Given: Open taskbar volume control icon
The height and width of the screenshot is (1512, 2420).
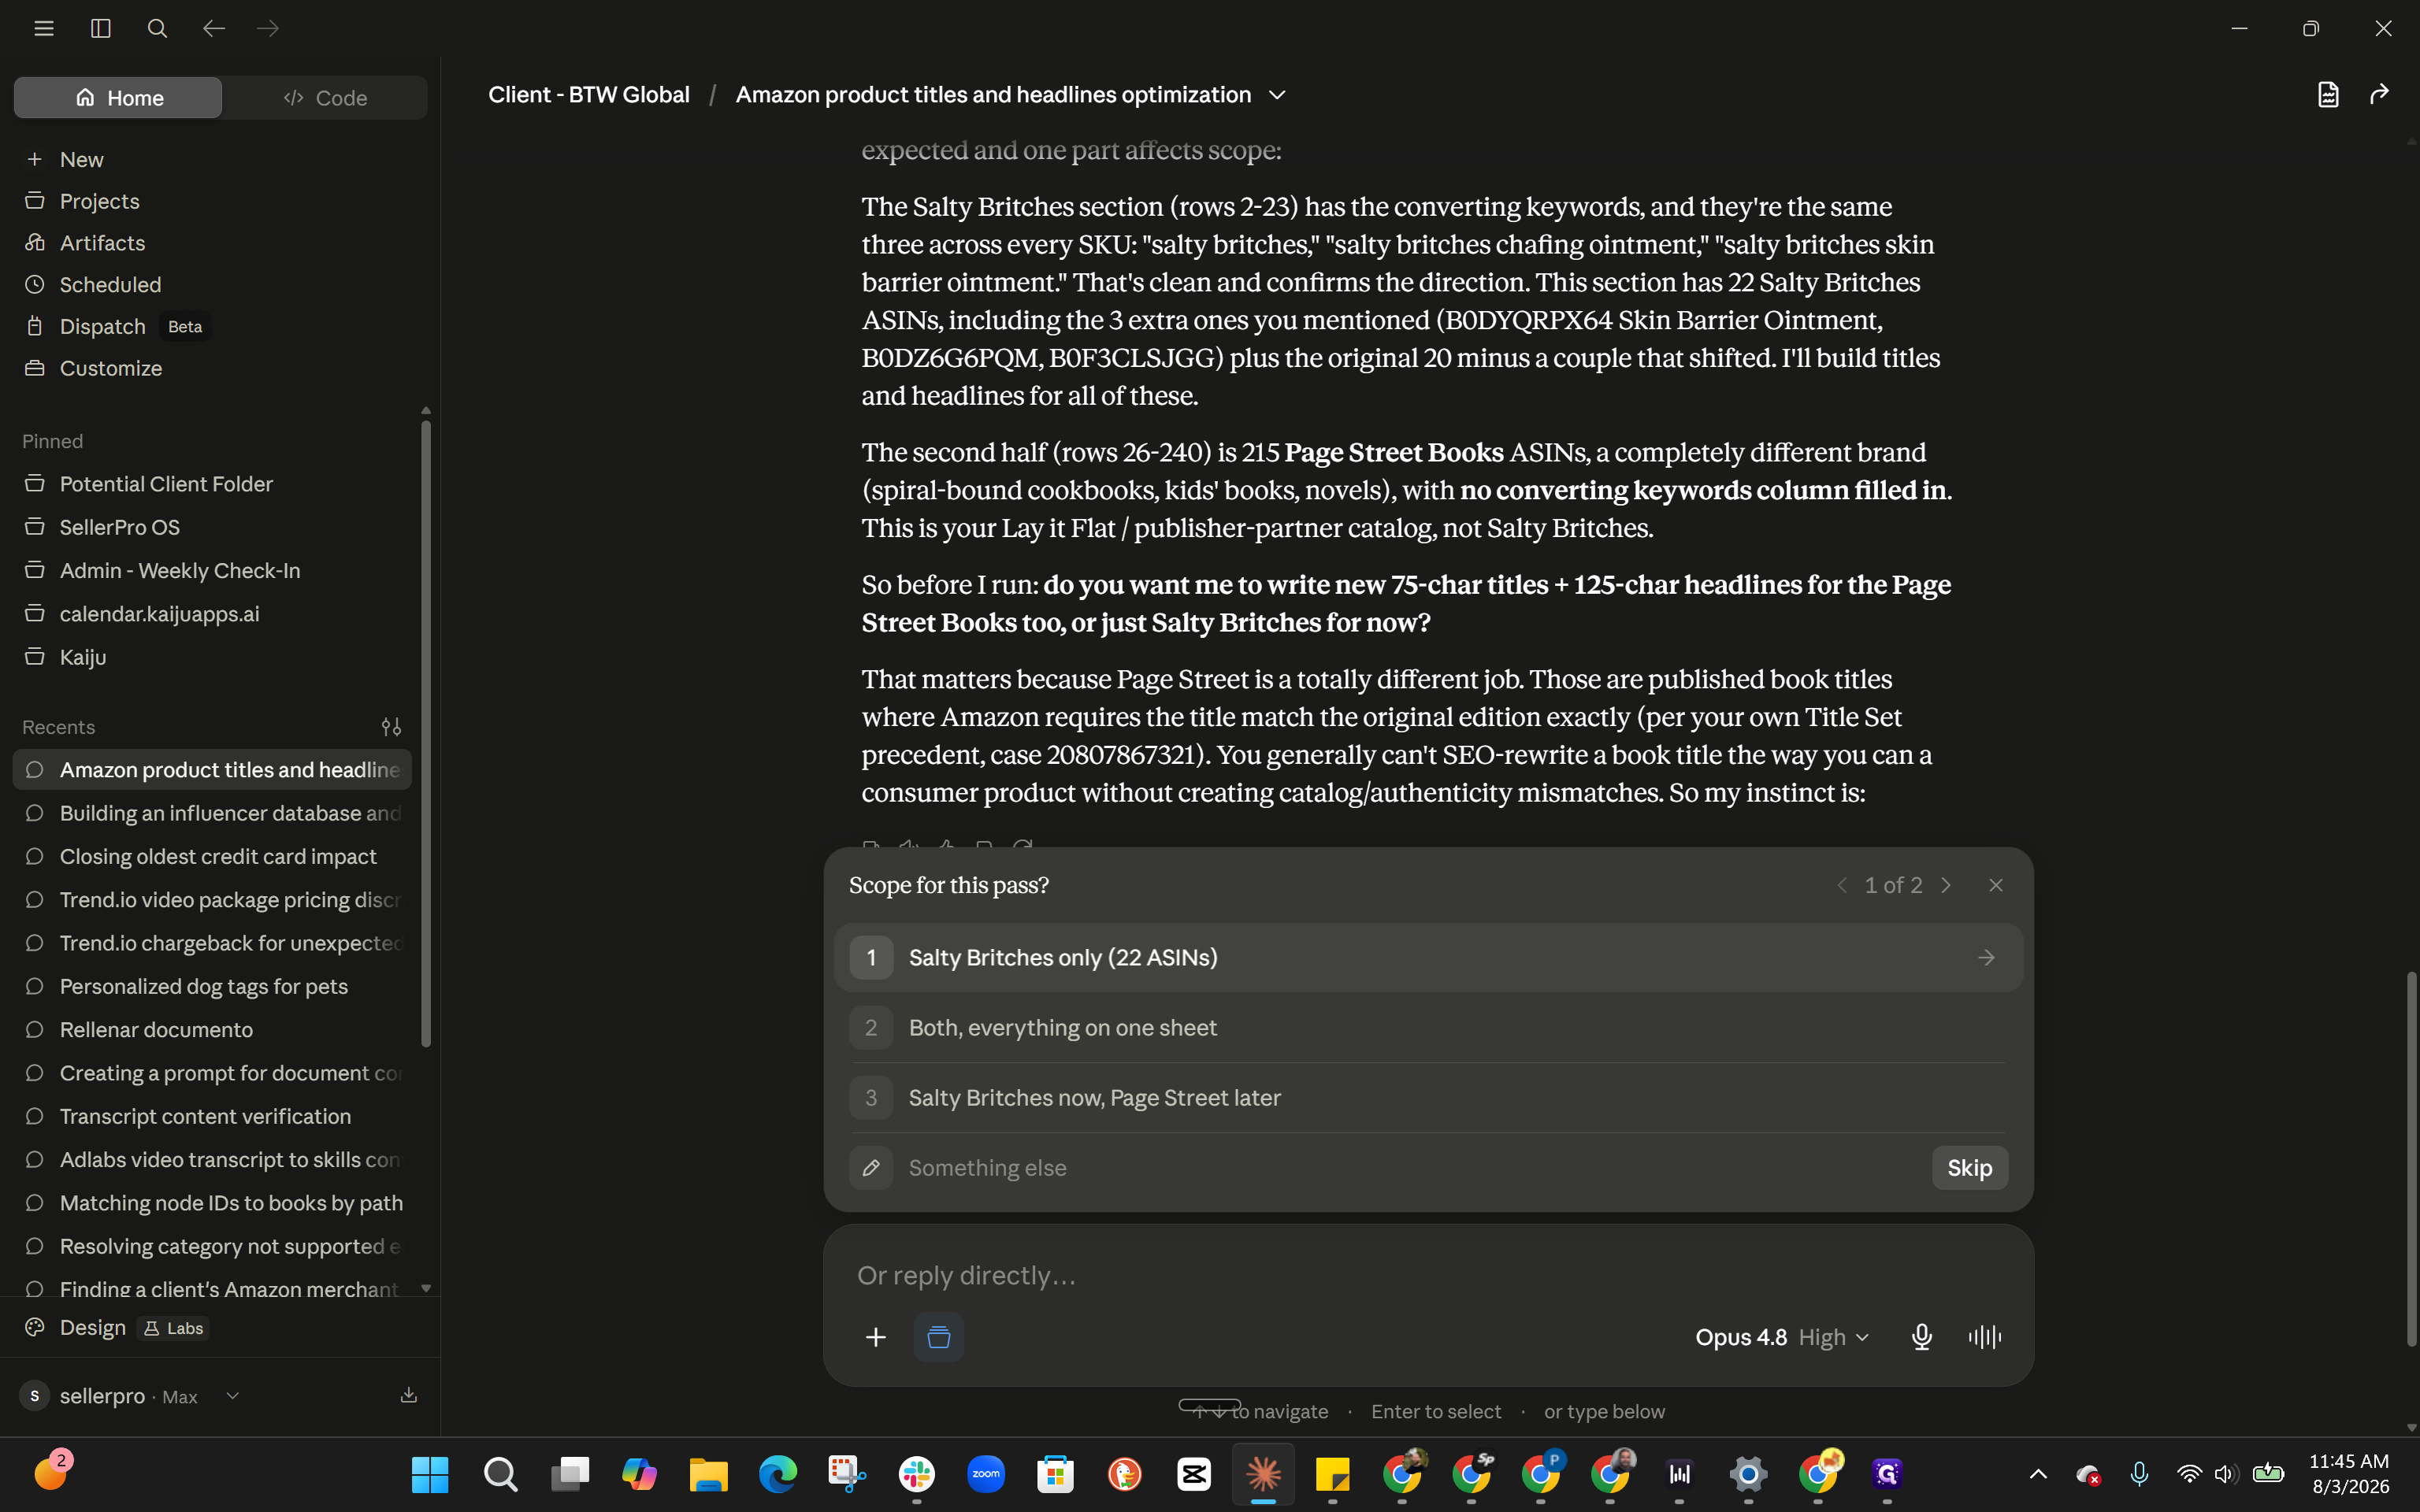Looking at the screenshot, I should [2225, 1474].
